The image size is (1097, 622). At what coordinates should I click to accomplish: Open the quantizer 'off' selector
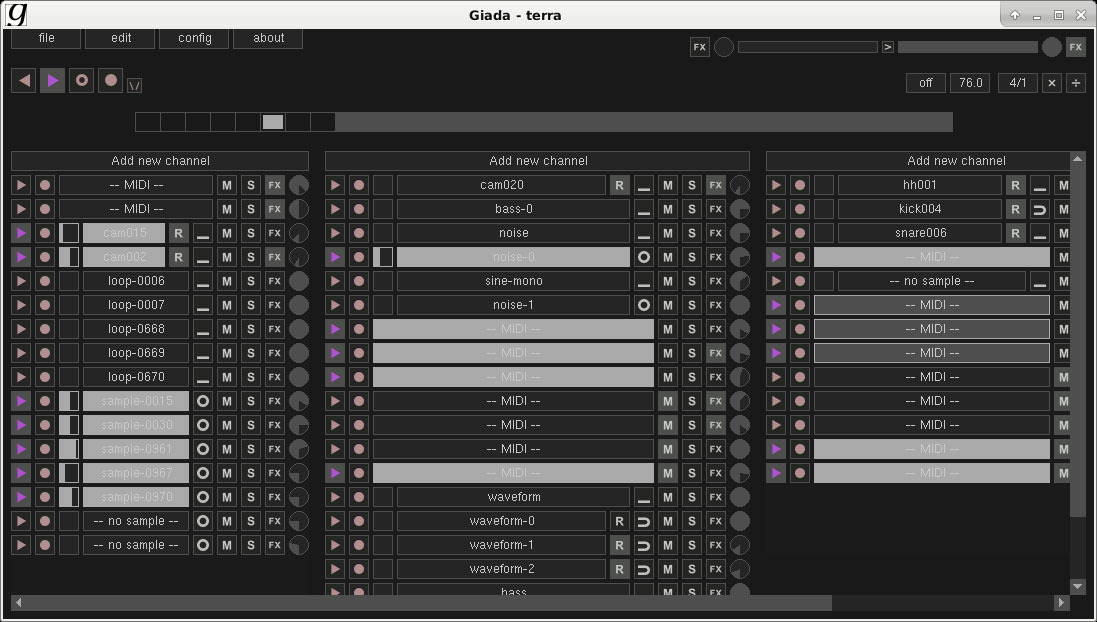925,83
